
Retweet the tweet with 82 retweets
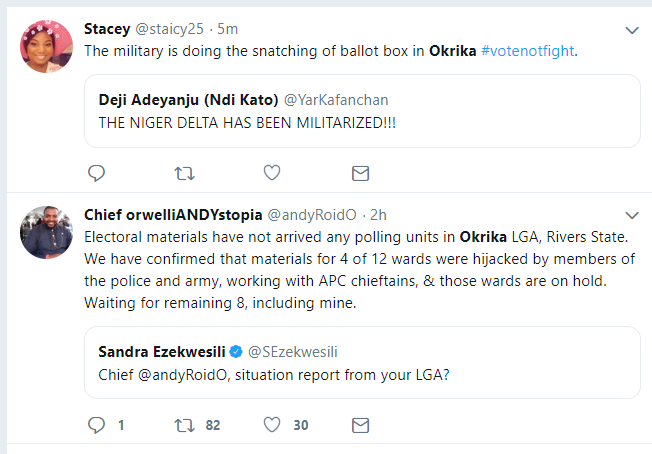pos(184,425)
